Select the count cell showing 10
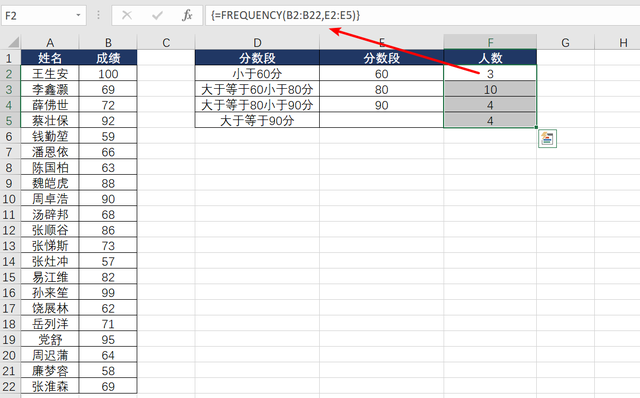 pyautogui.click(x=490, y=89)
